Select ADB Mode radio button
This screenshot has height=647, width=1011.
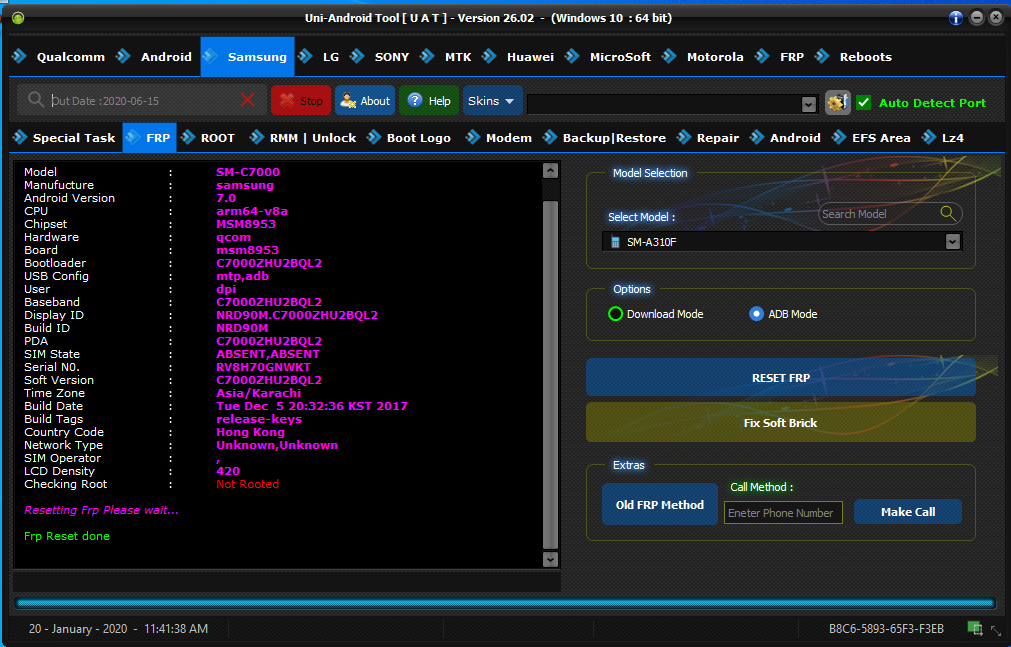click(x=756, y=314)
